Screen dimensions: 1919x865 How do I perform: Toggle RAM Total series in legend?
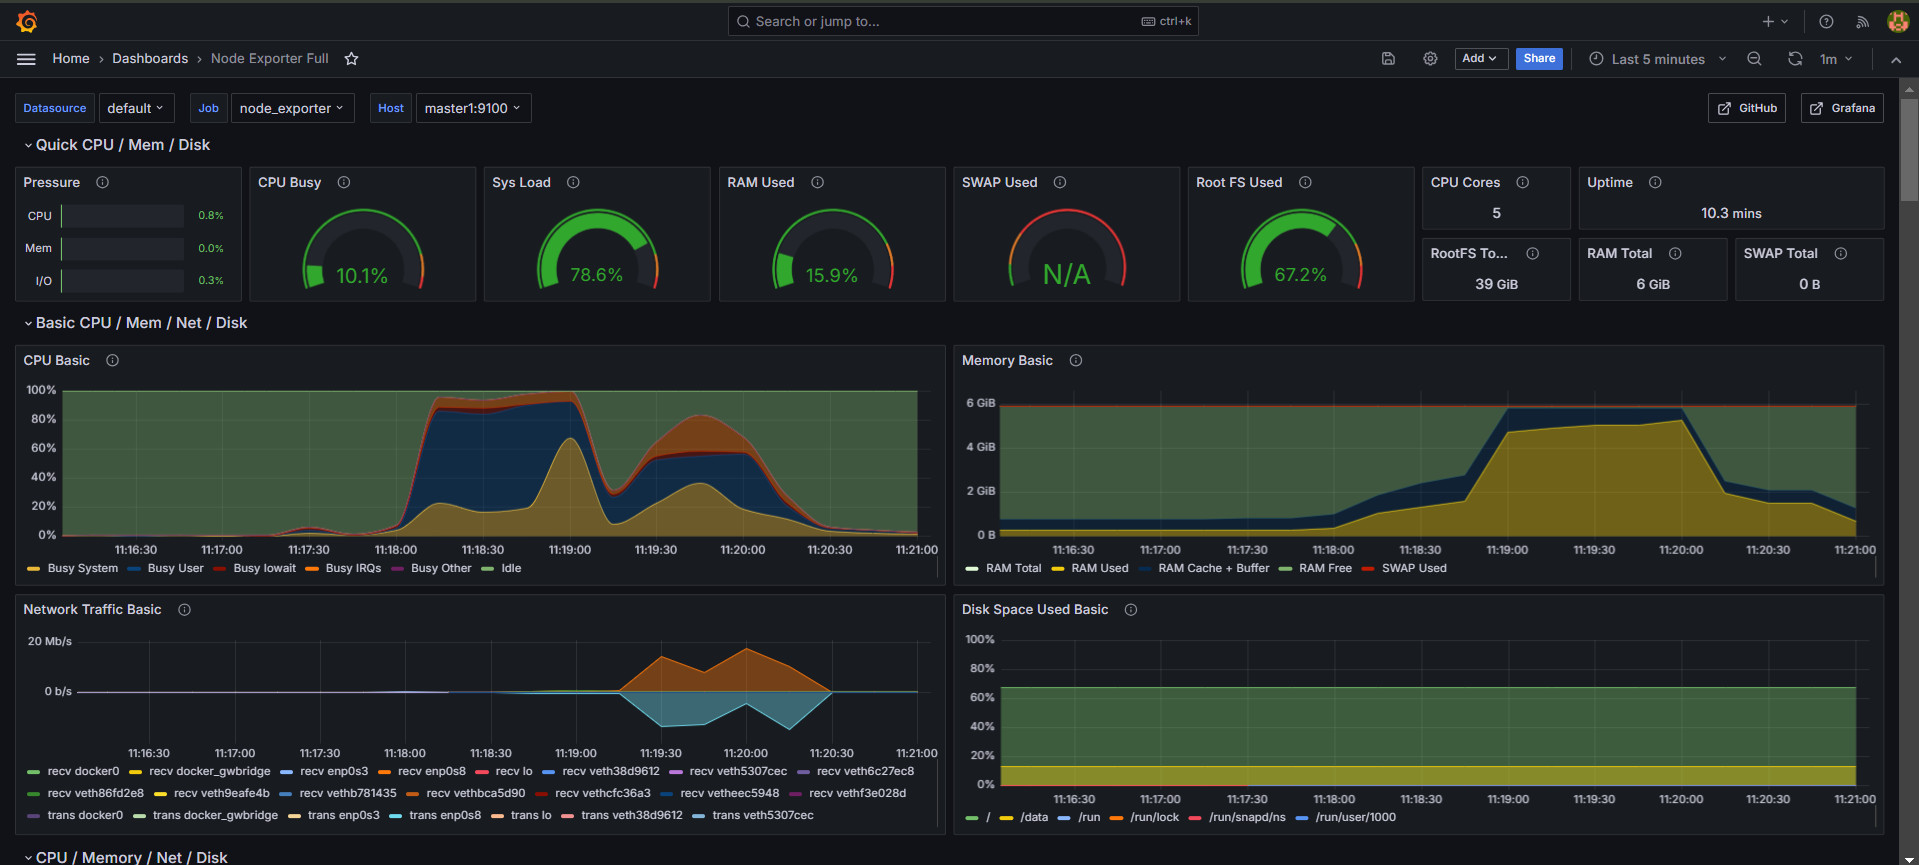1013,568
